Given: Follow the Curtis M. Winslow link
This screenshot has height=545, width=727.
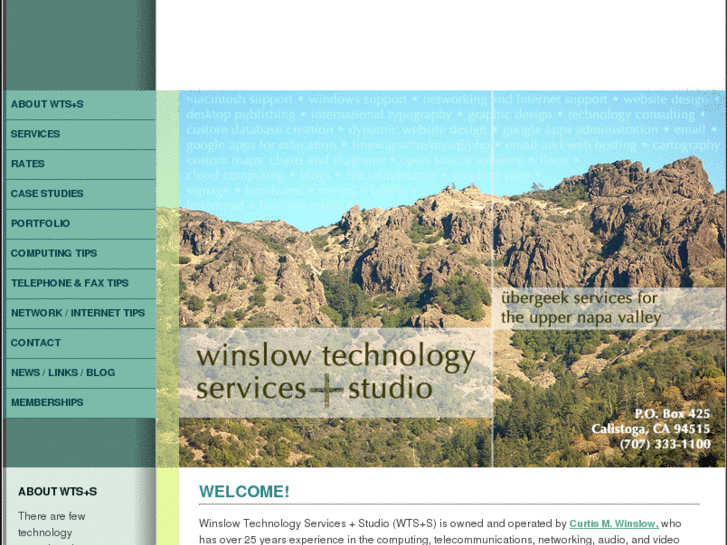Looking at the screenshot, I should click(613, 524).
